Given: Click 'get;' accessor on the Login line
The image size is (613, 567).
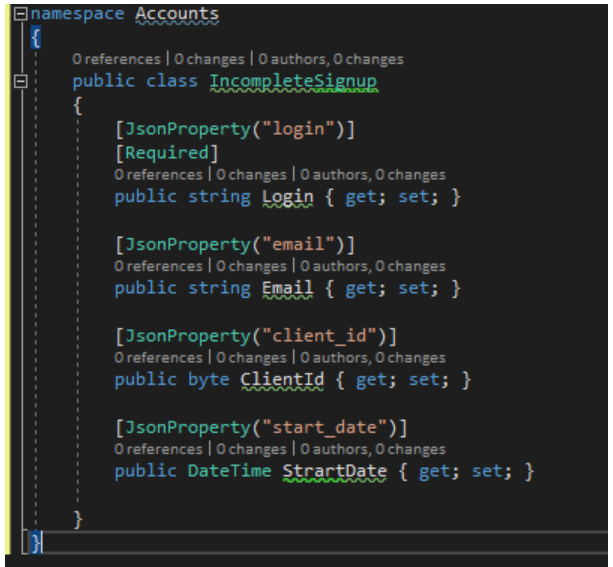Looking at the screenshot, I should [x=366, y=197].
